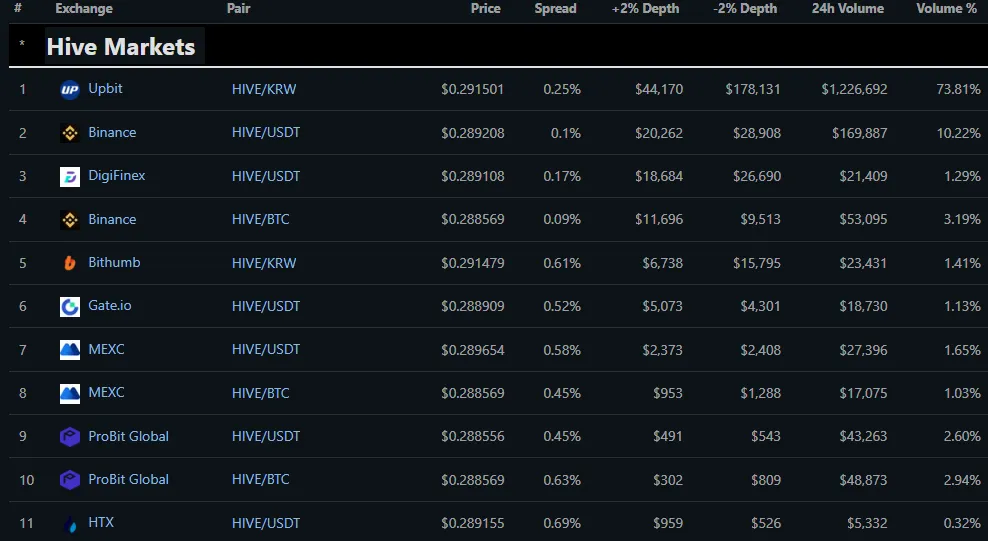Open the MEXC link in row 8

[106, 392]
